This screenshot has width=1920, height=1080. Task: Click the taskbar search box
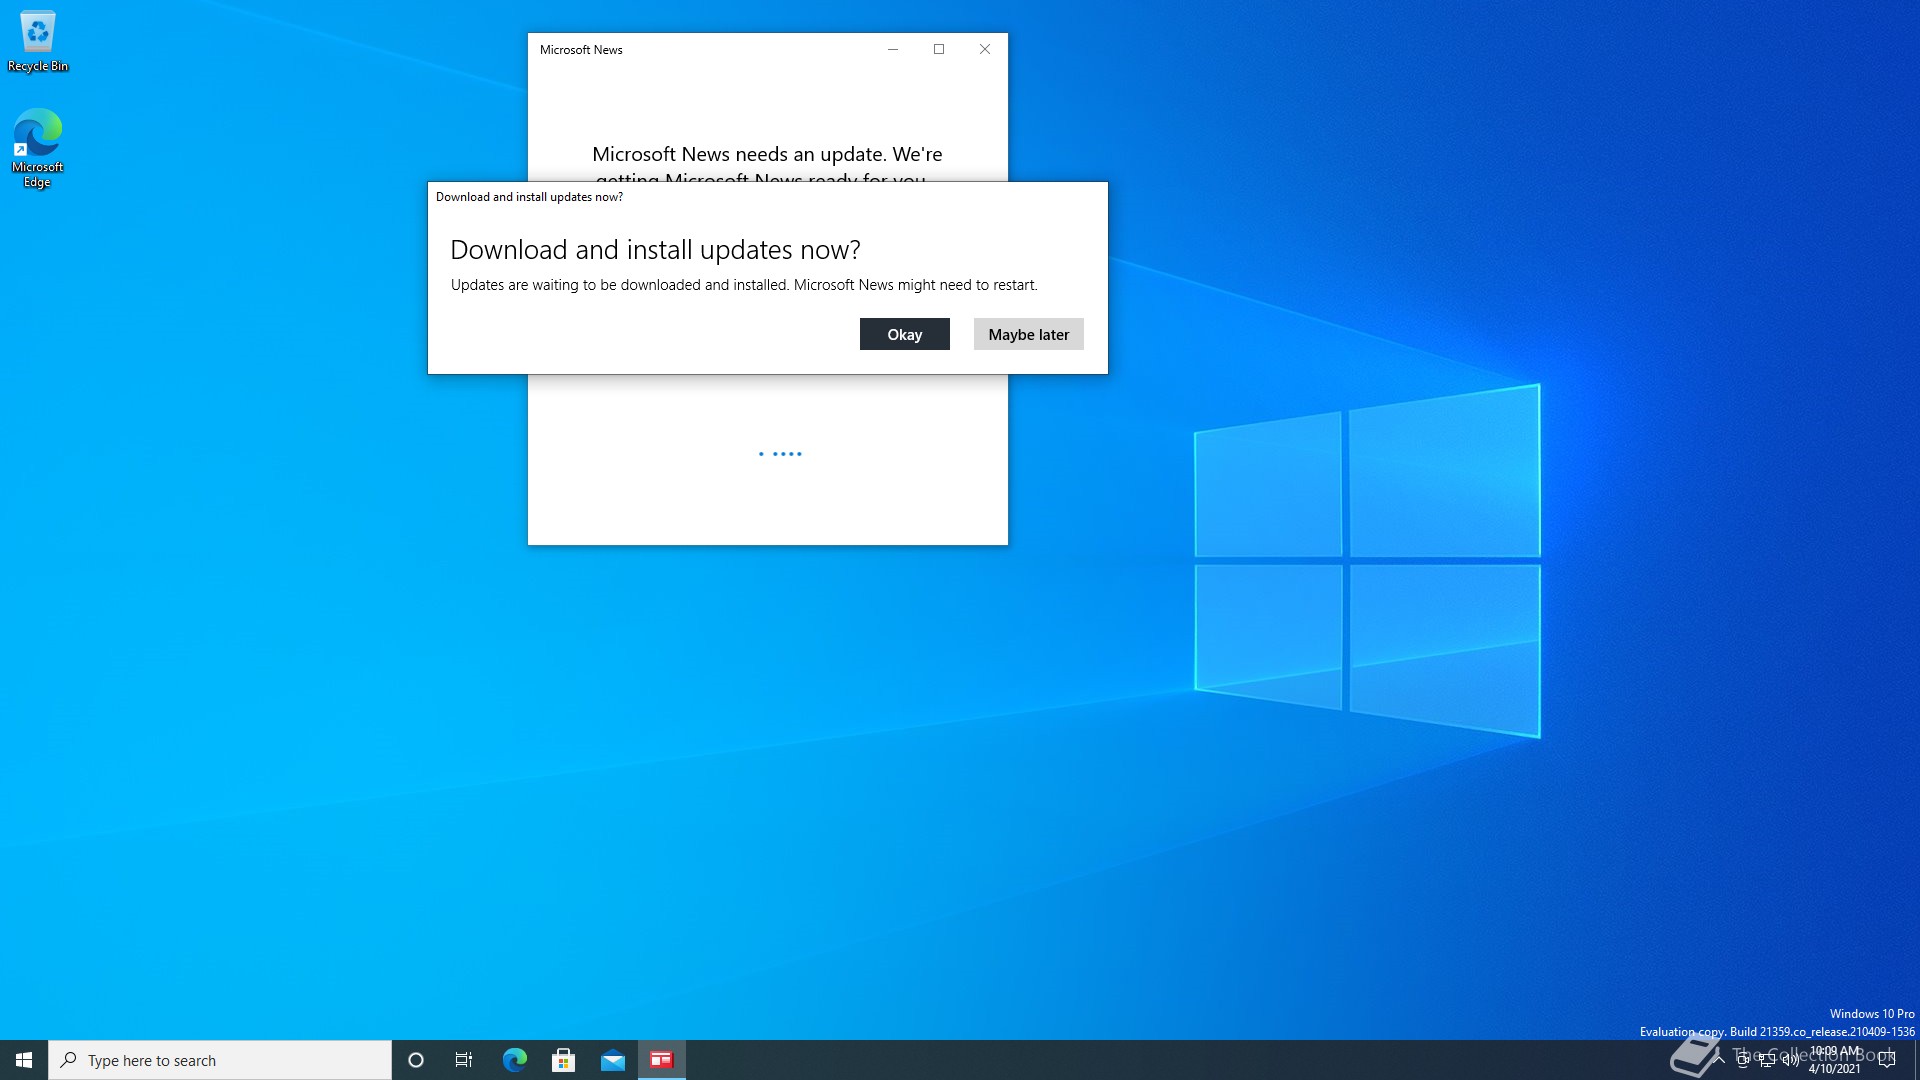220,1060
